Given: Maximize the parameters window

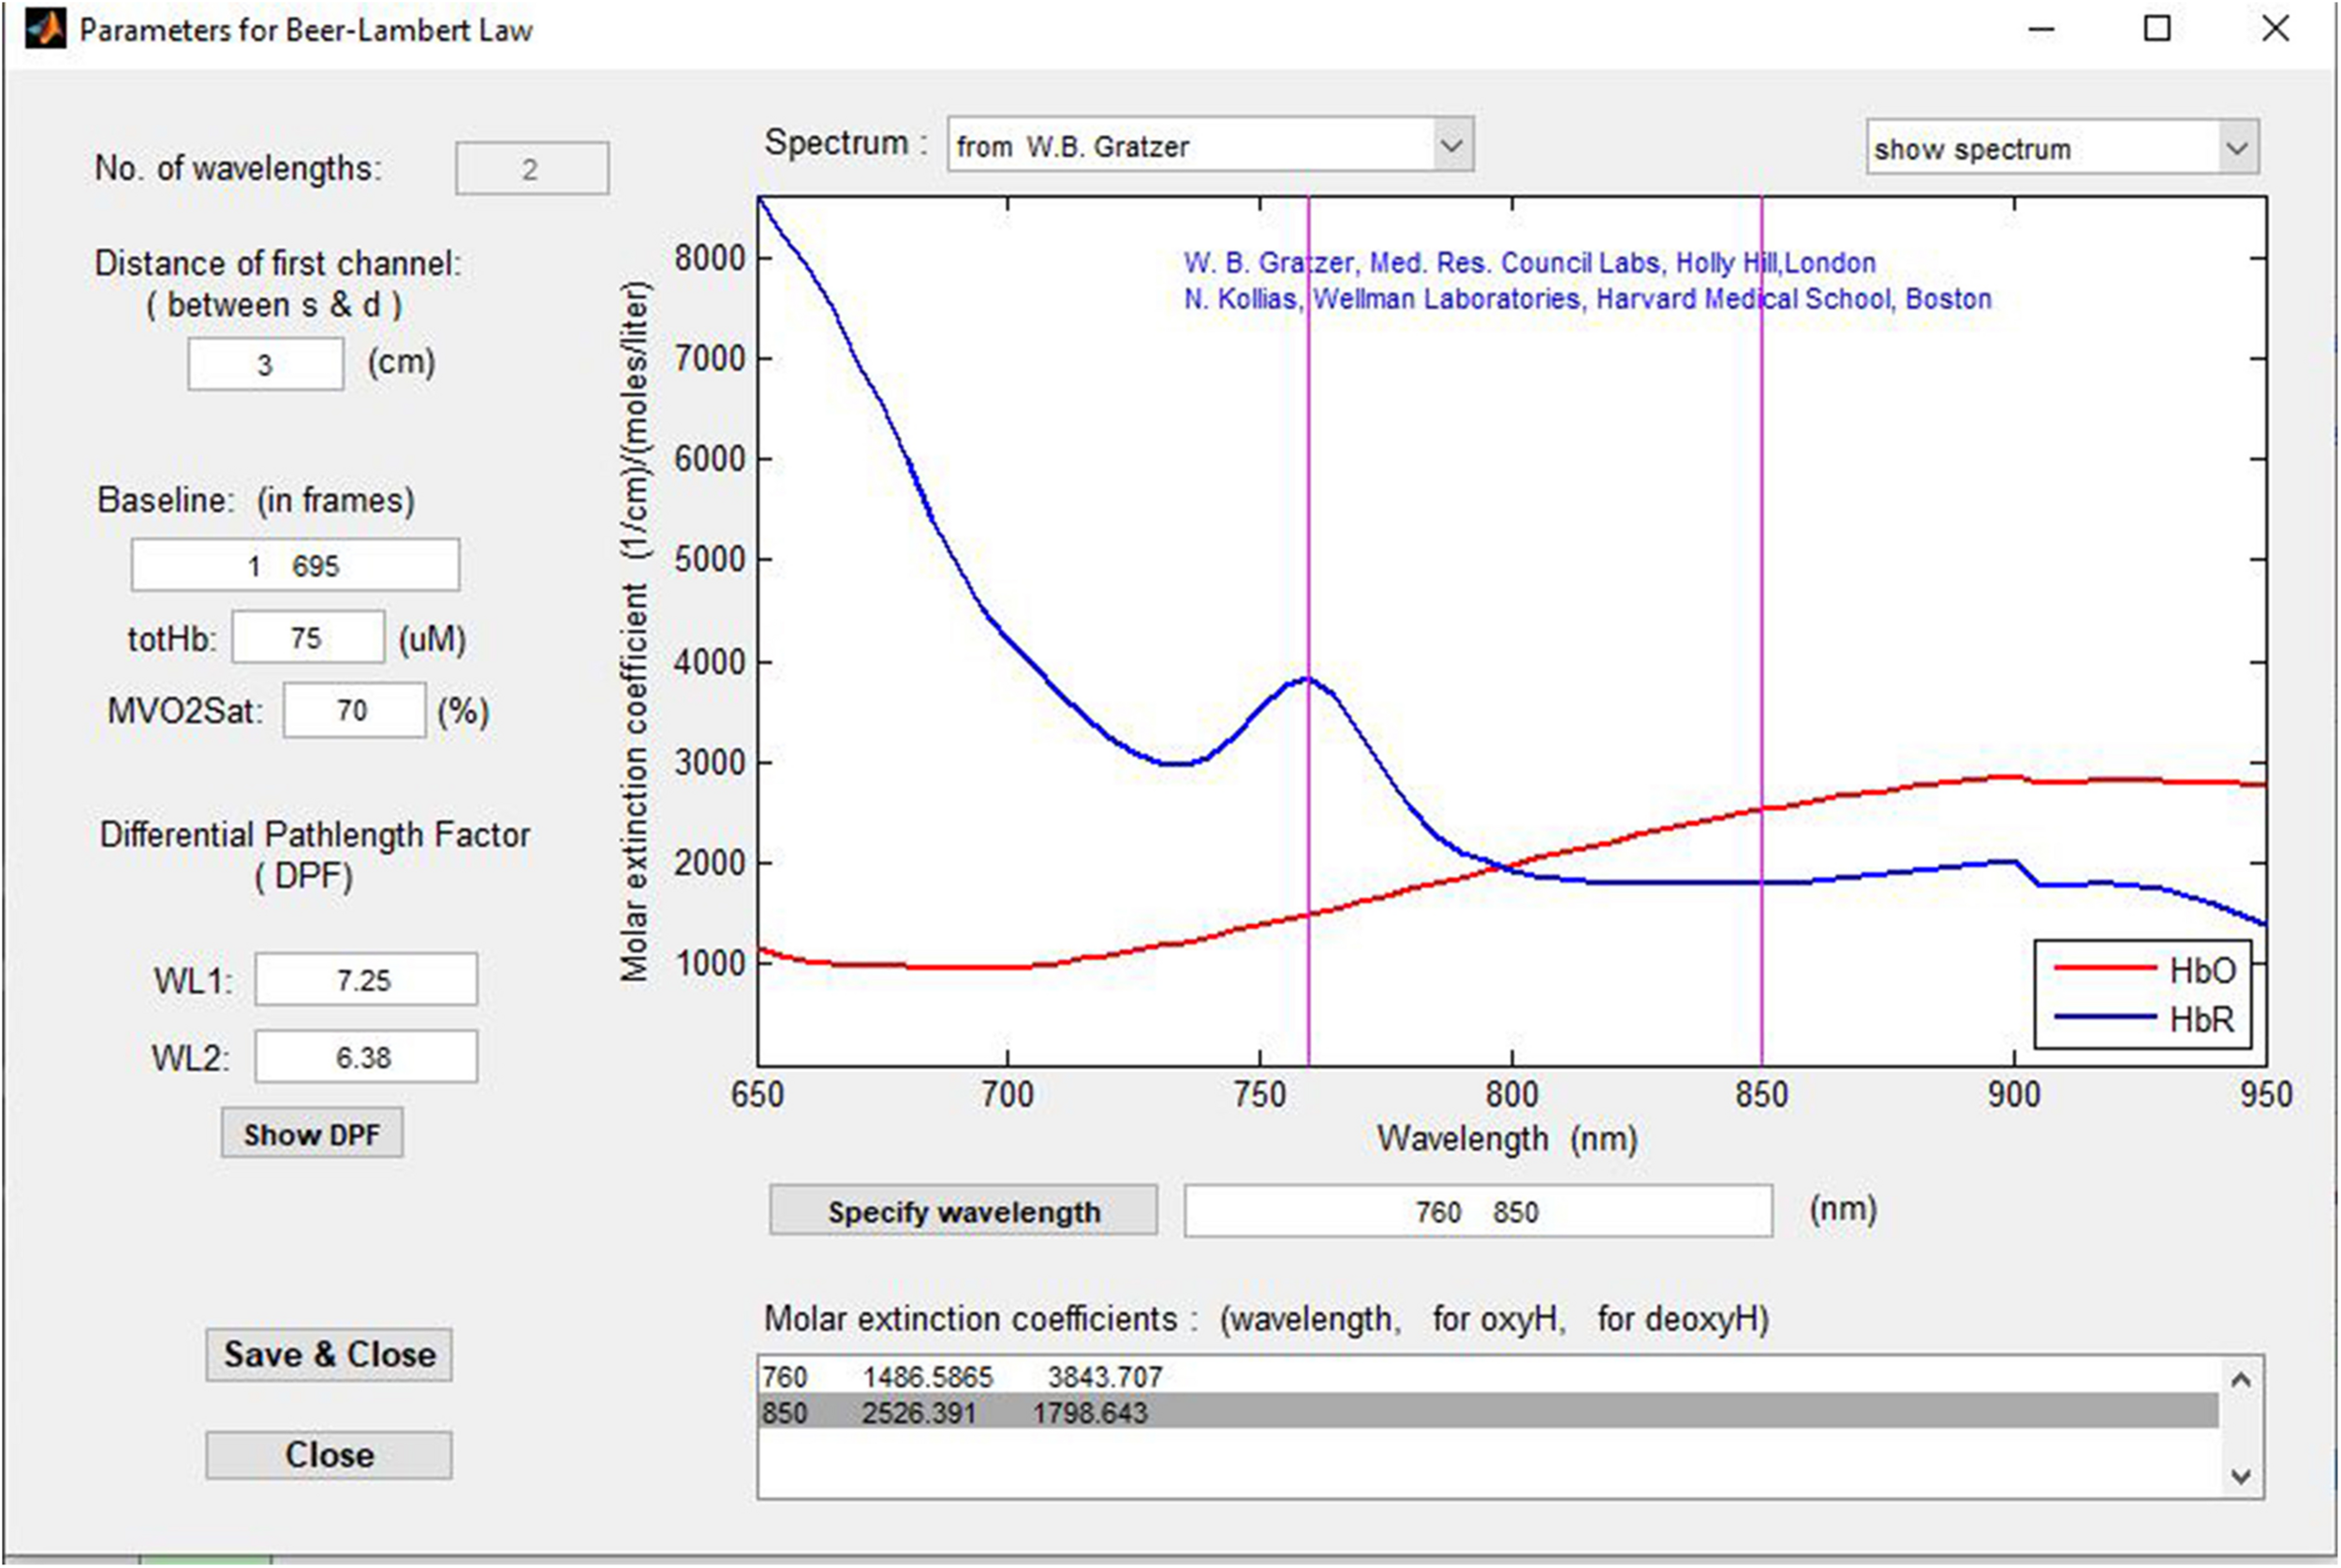Looking at the screenshot, I should [x=2157, y=29].
